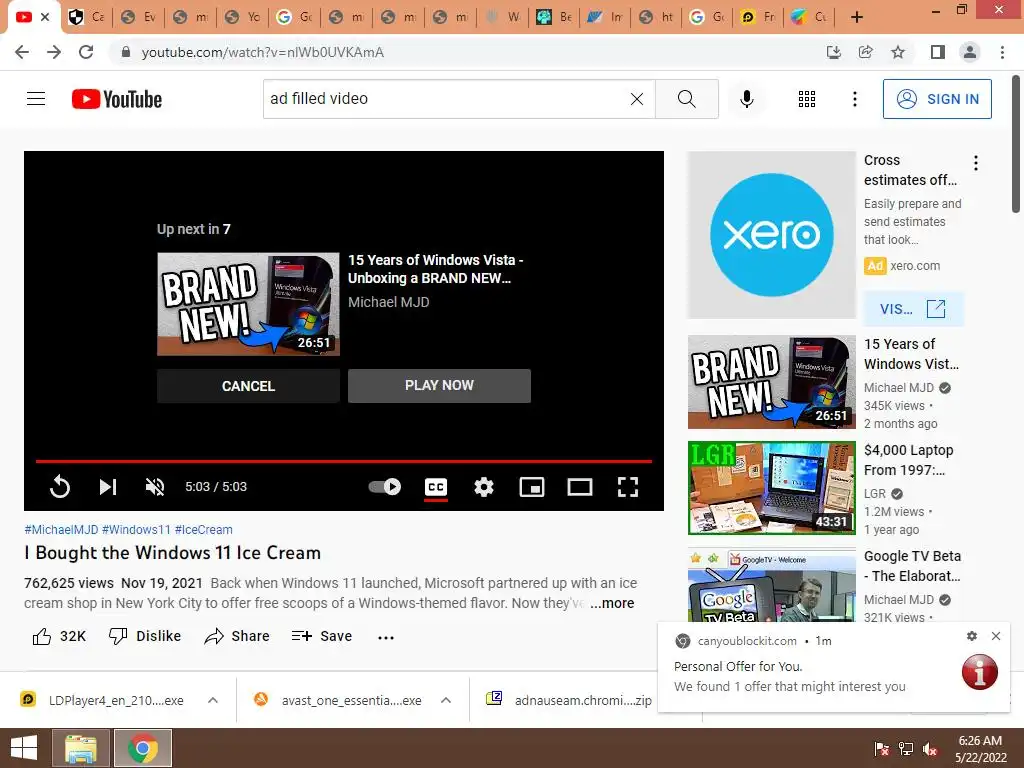Open the #IceCream hashtag link
This screenshot has width=1024, height=768.
coord(204,530)
